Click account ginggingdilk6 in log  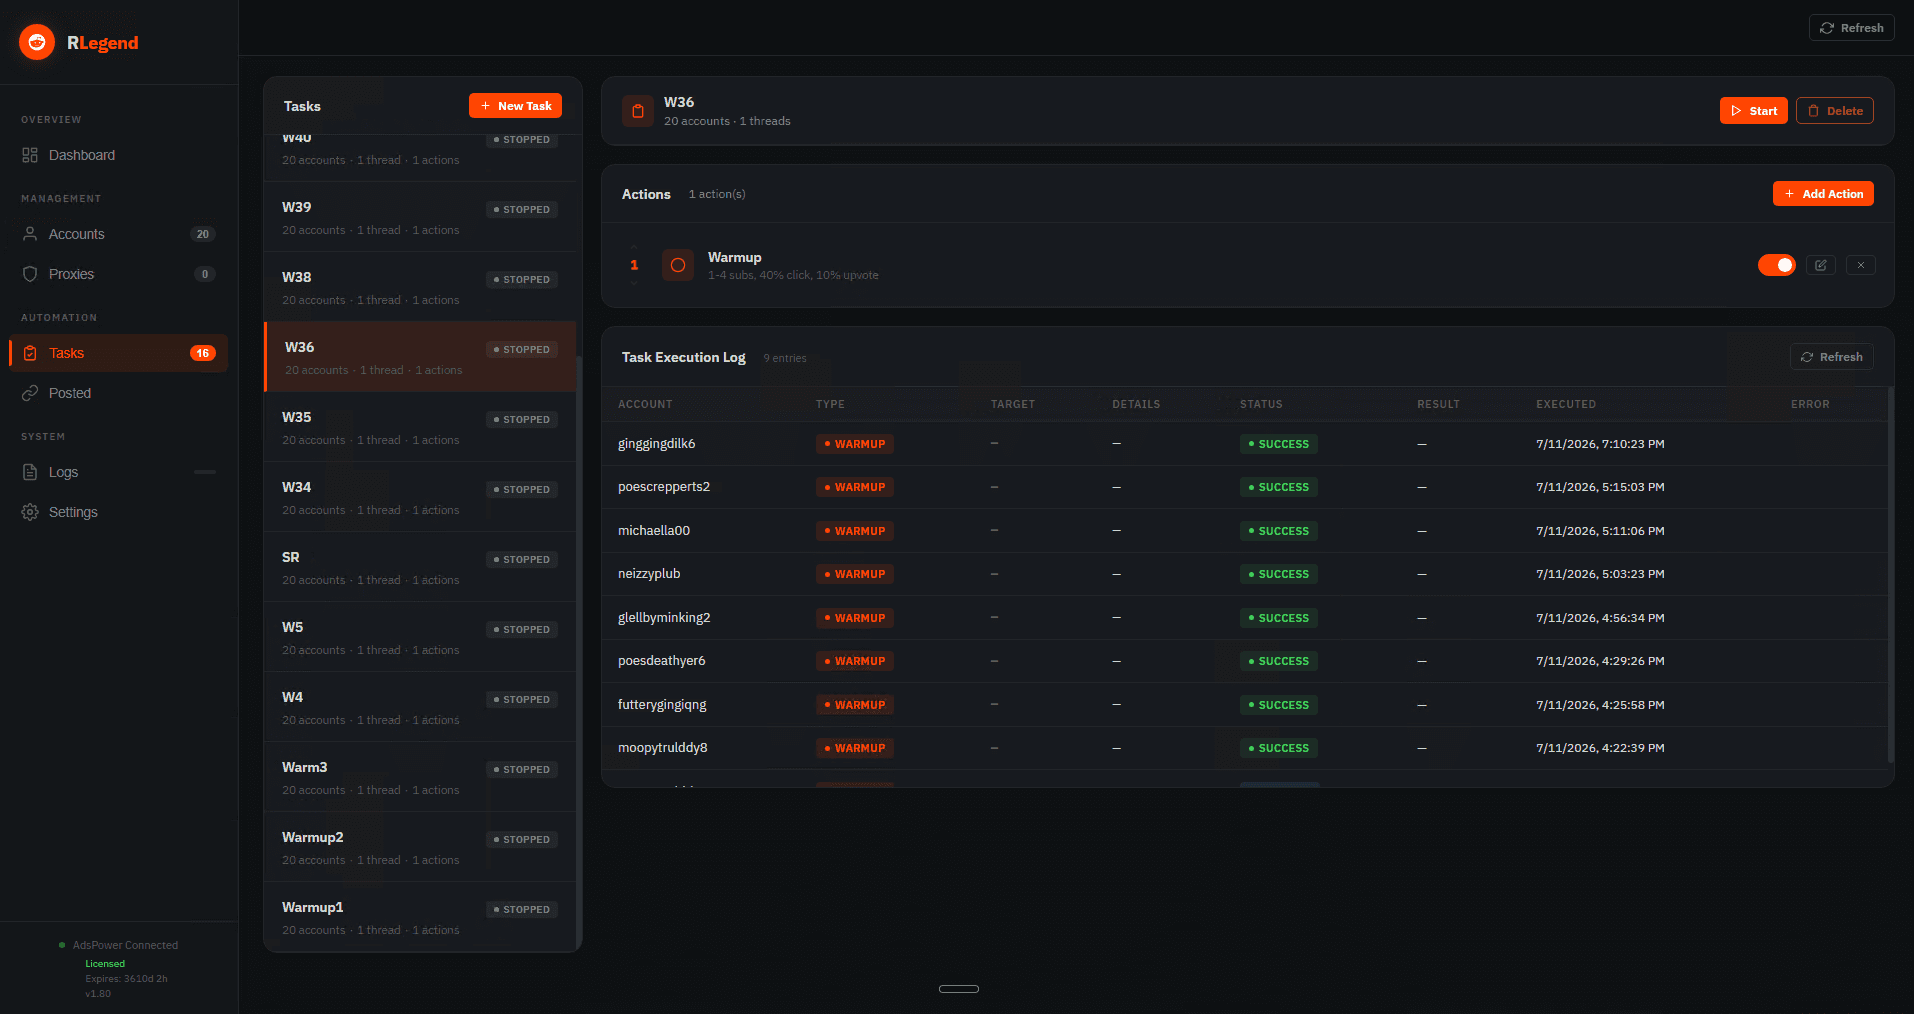click(x=656, y=444)
